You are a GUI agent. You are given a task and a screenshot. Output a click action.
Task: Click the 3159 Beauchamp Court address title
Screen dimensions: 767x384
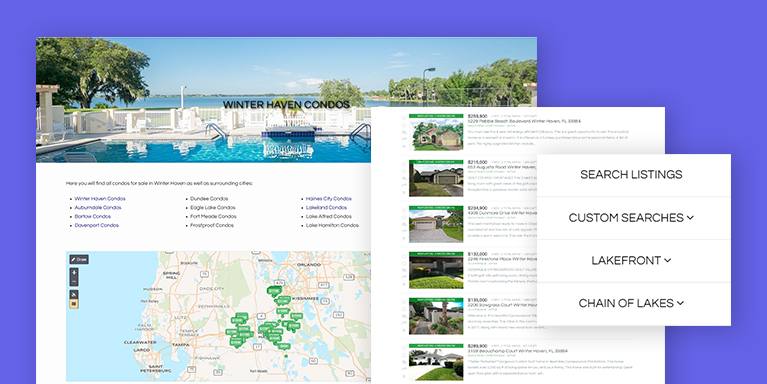518,351
